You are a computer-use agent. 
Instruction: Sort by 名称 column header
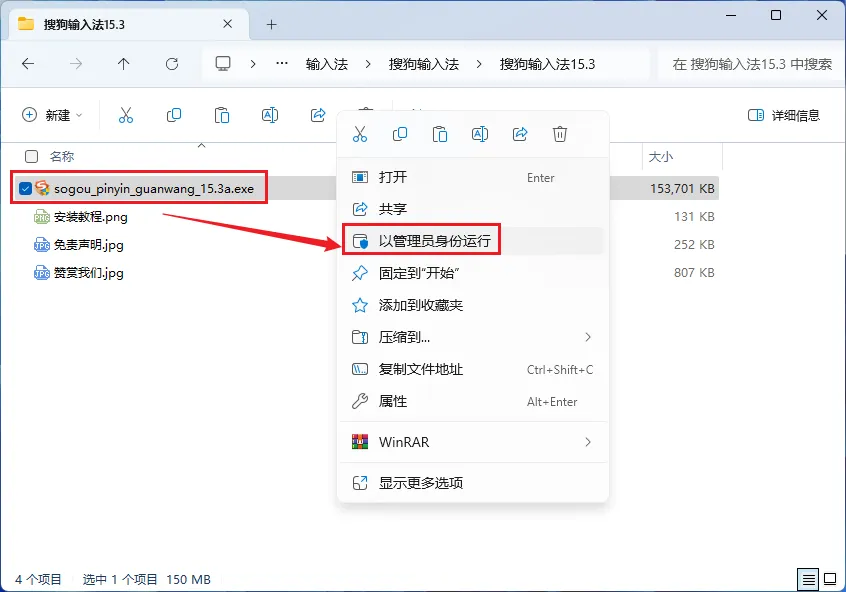tap(62, 156)
